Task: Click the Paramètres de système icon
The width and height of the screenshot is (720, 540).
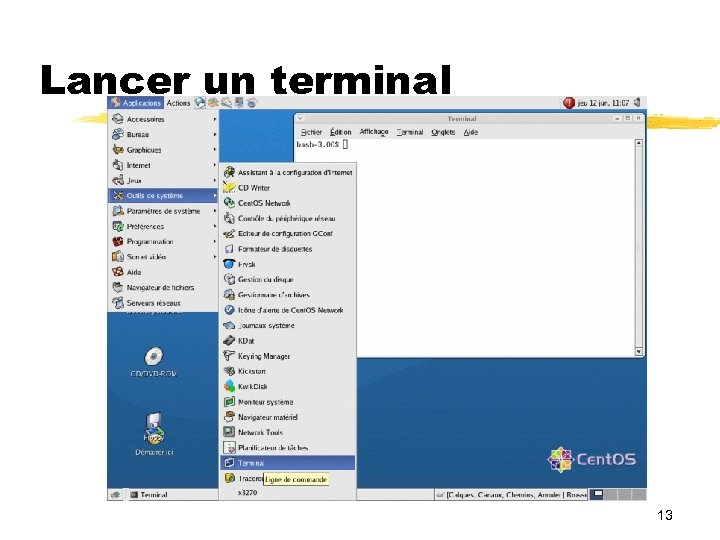Action: [118, 211]
